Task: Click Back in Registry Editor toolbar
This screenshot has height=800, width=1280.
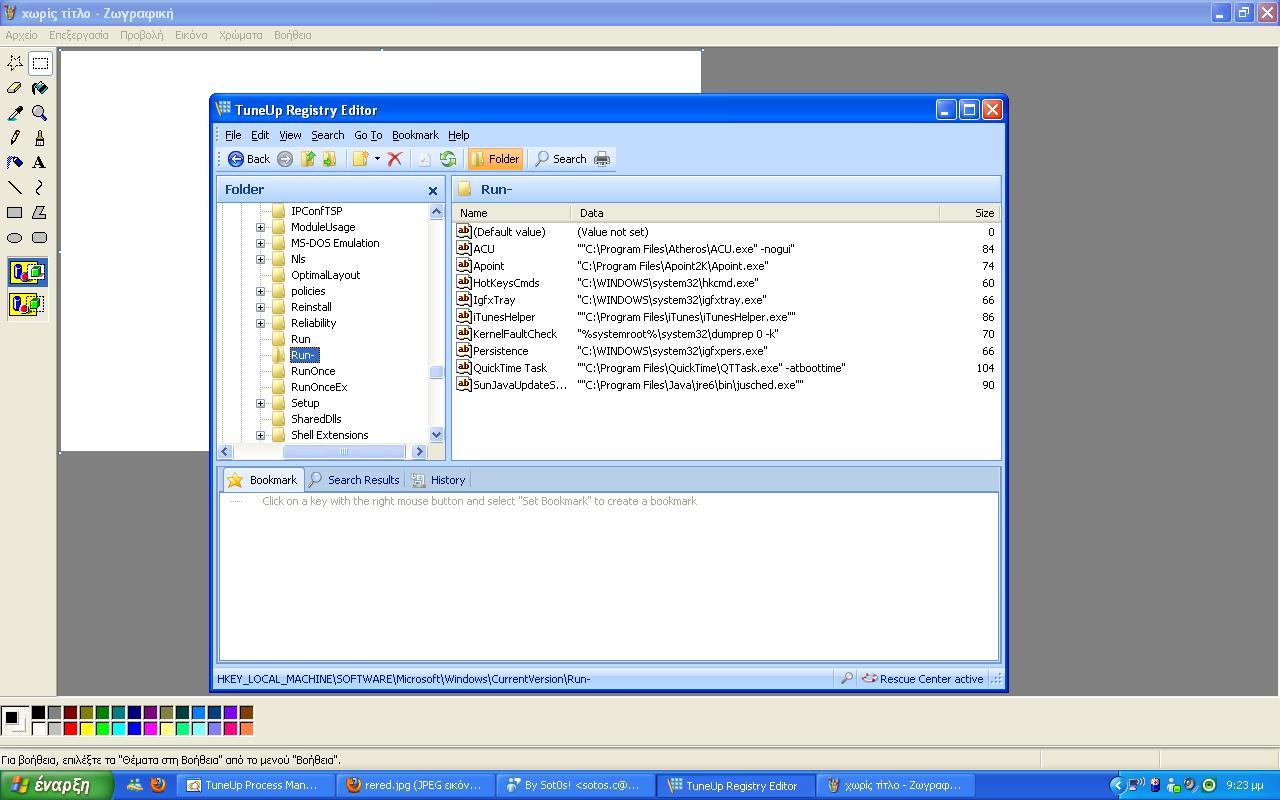Action: [249, 159]
